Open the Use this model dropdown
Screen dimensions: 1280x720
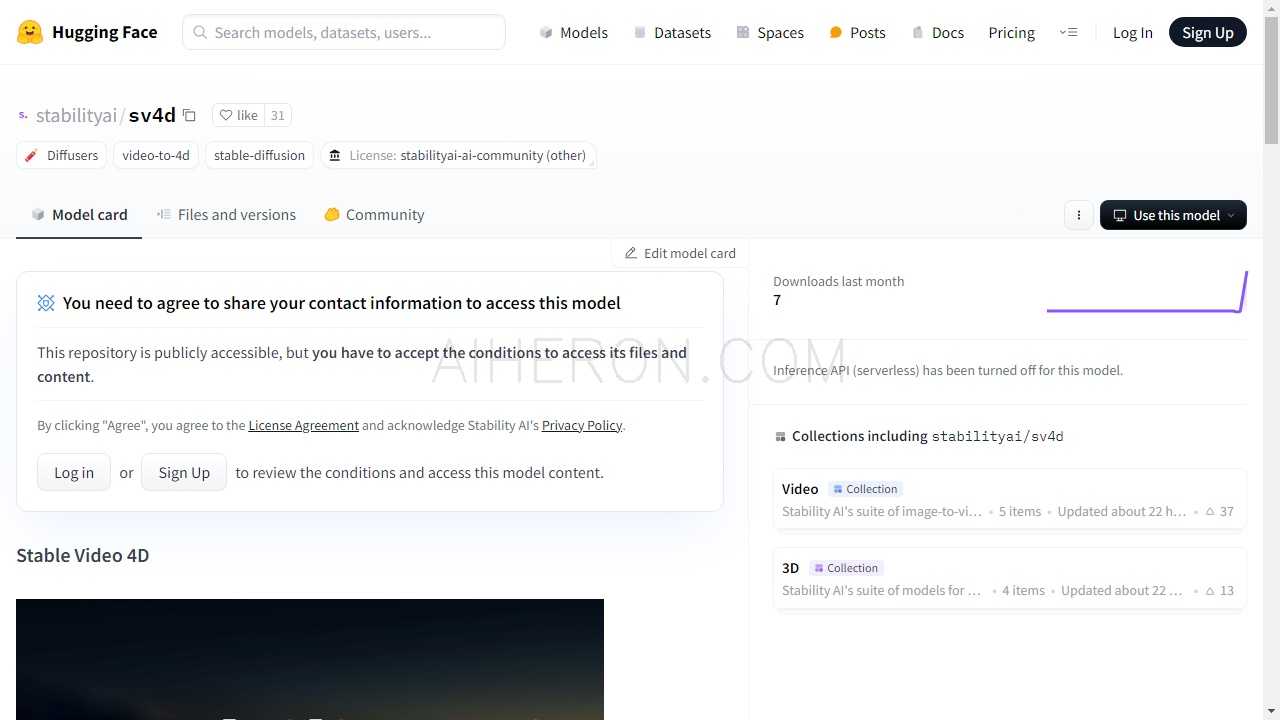1172,215
